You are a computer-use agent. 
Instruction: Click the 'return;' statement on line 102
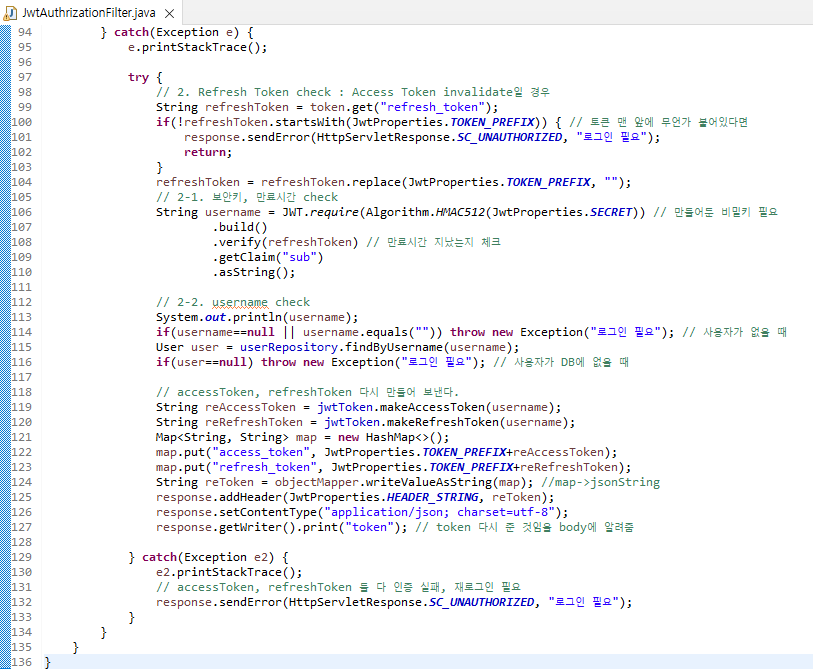coord(208,152)
